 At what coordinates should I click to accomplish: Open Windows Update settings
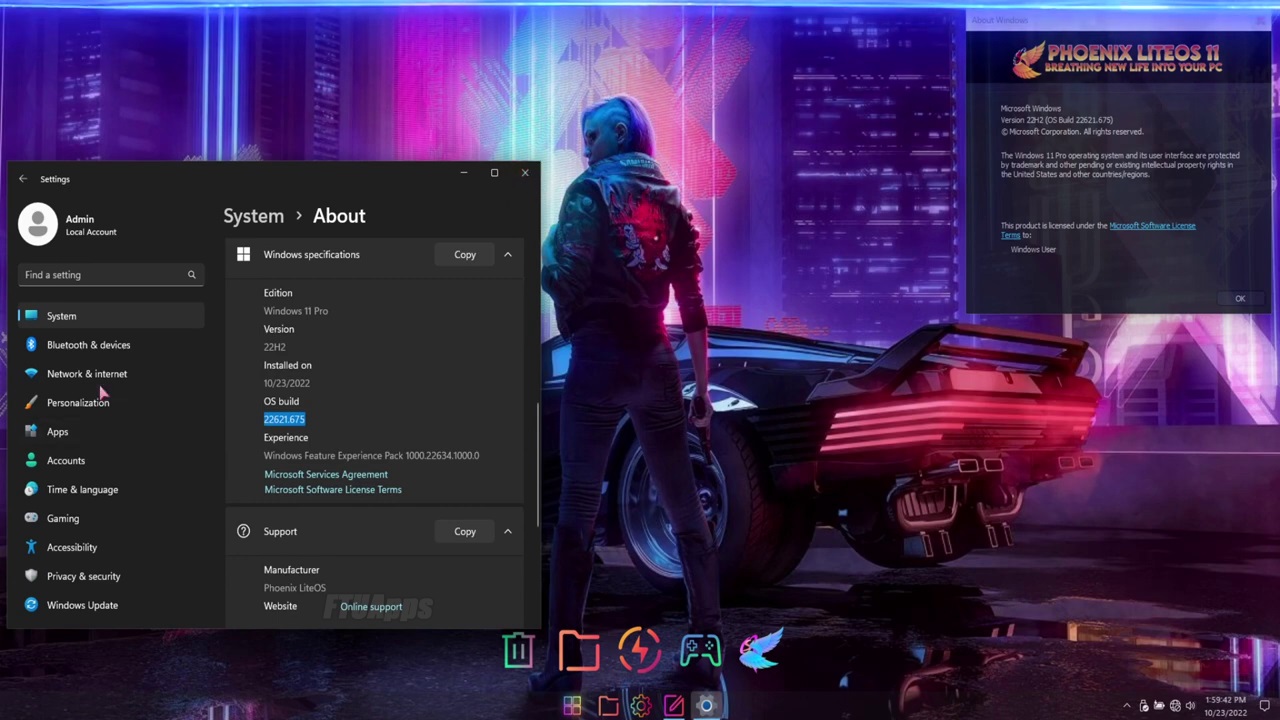pos(110,606)
